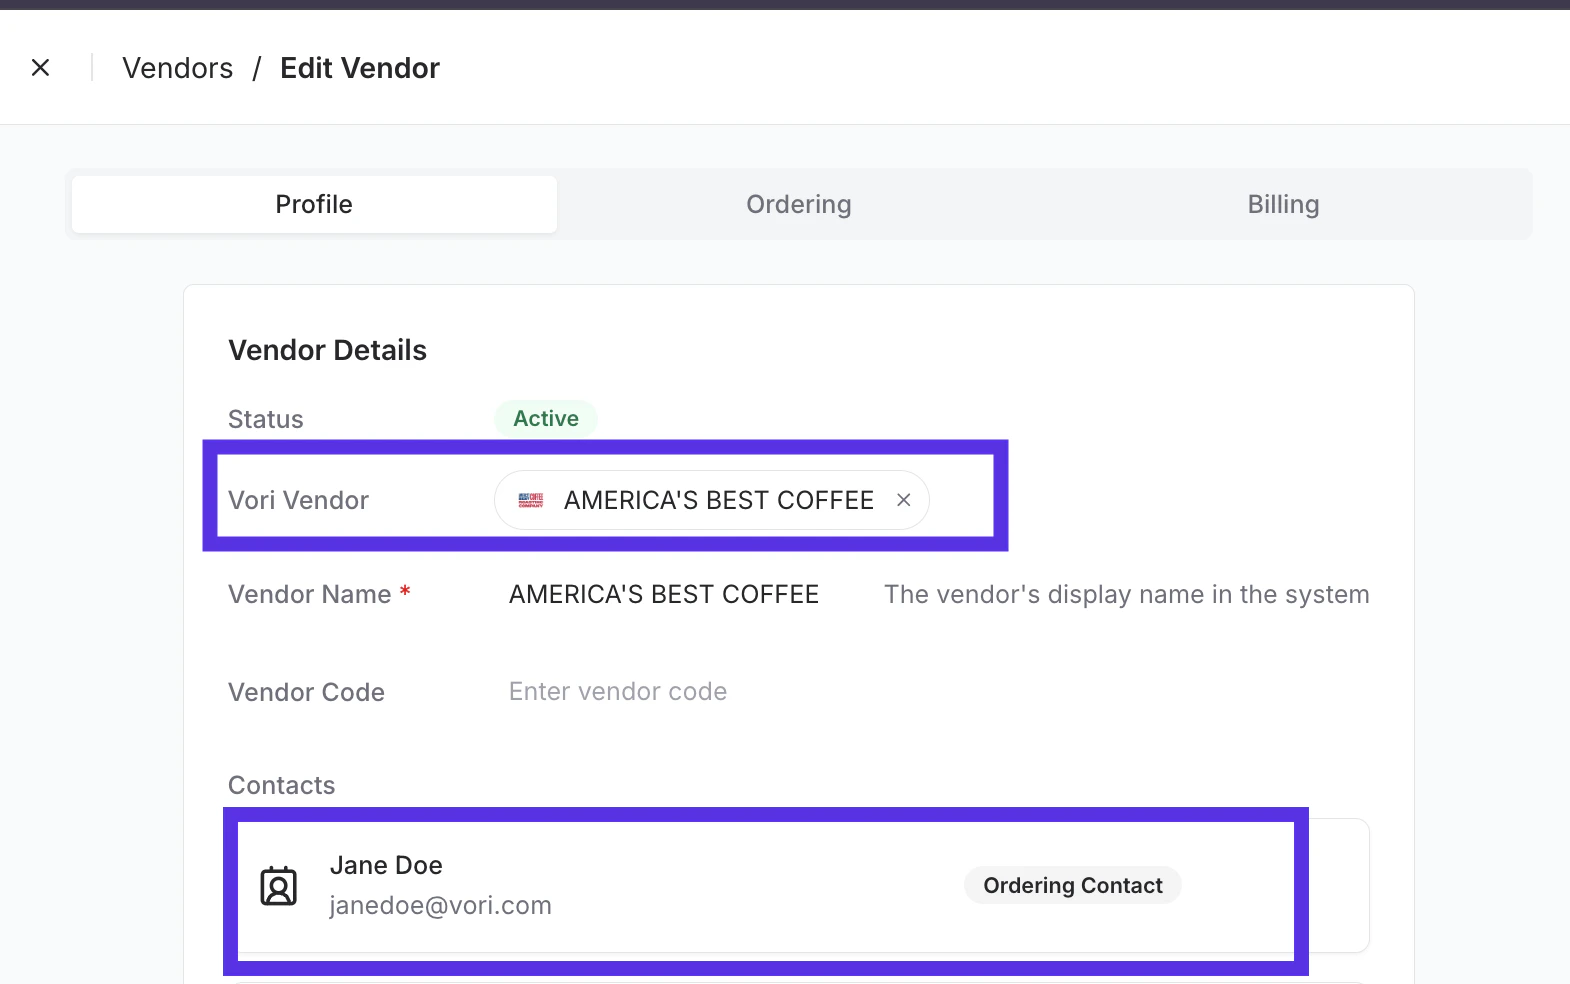Click the Active status badge
The image size is (1570, 984).
pos(546,418)
